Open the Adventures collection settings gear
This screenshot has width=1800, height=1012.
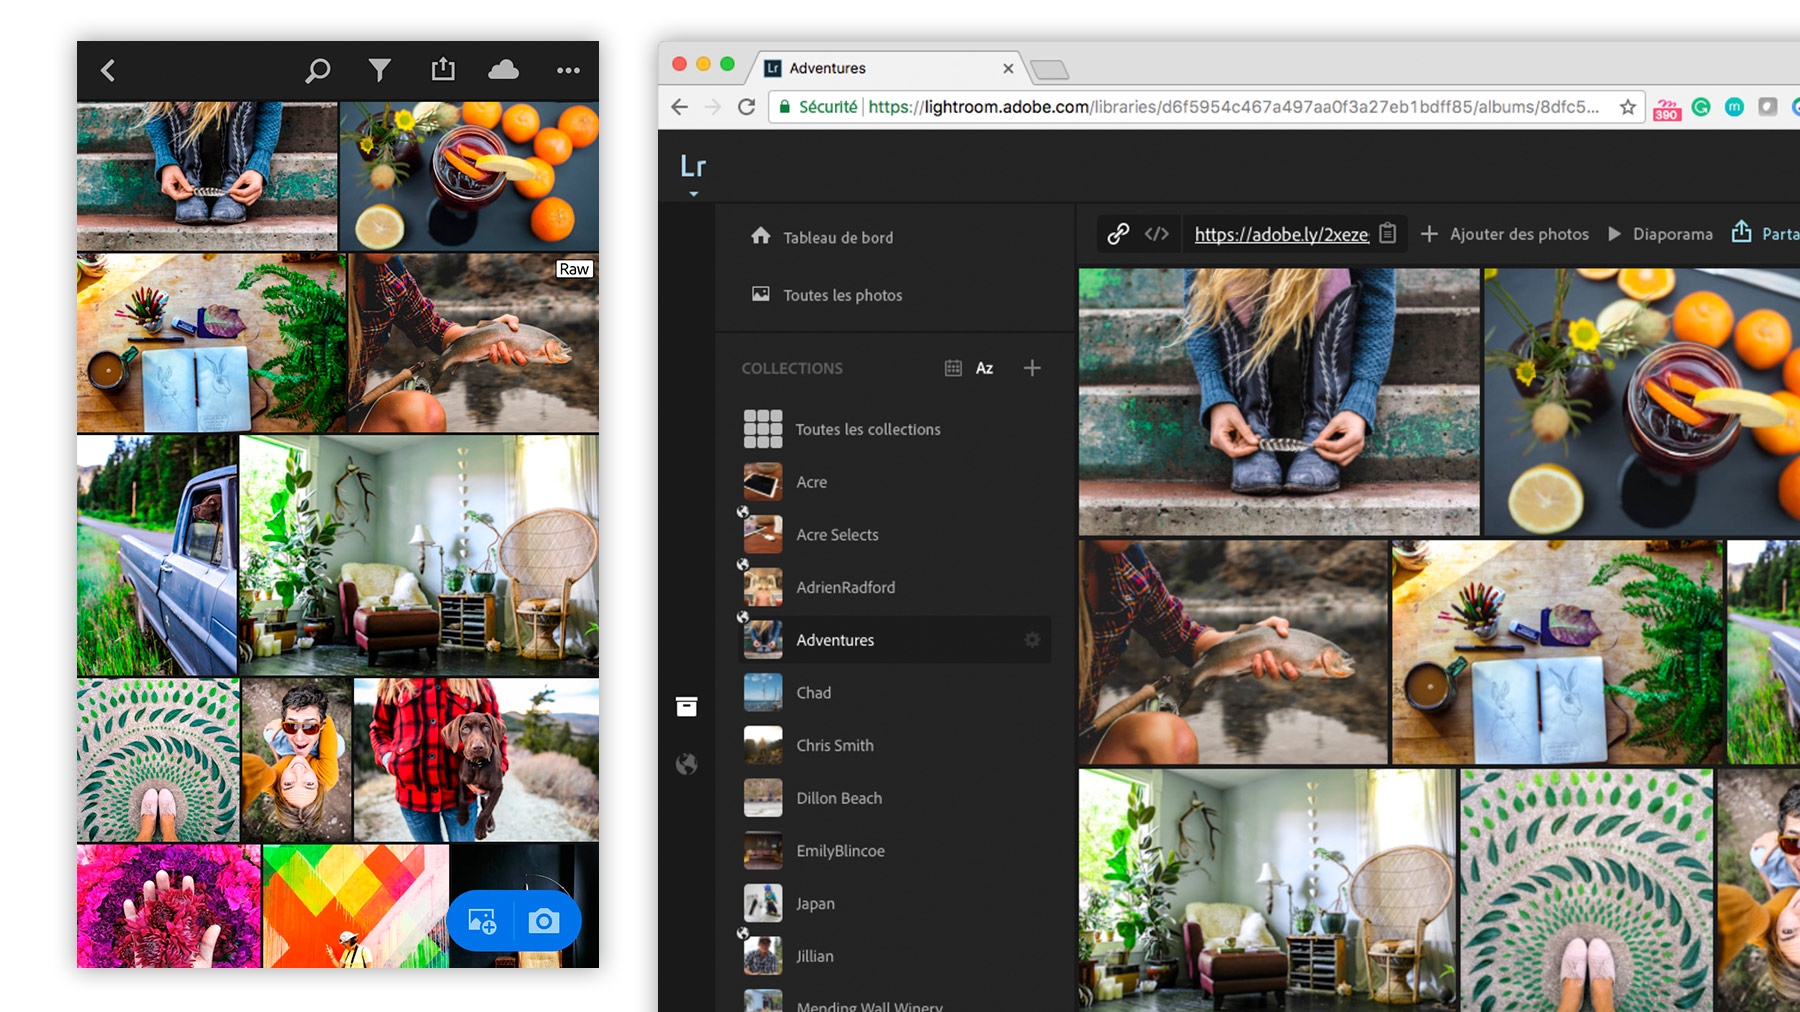(x=1032, y=640)
